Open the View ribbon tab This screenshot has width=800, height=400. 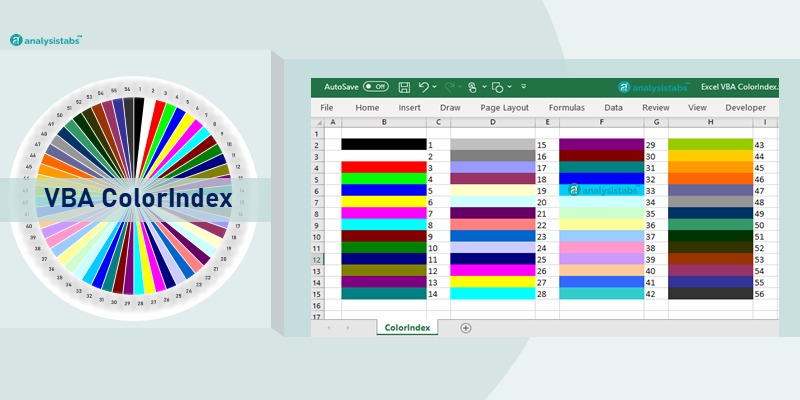pyautogui.click(x=697, y=108)
